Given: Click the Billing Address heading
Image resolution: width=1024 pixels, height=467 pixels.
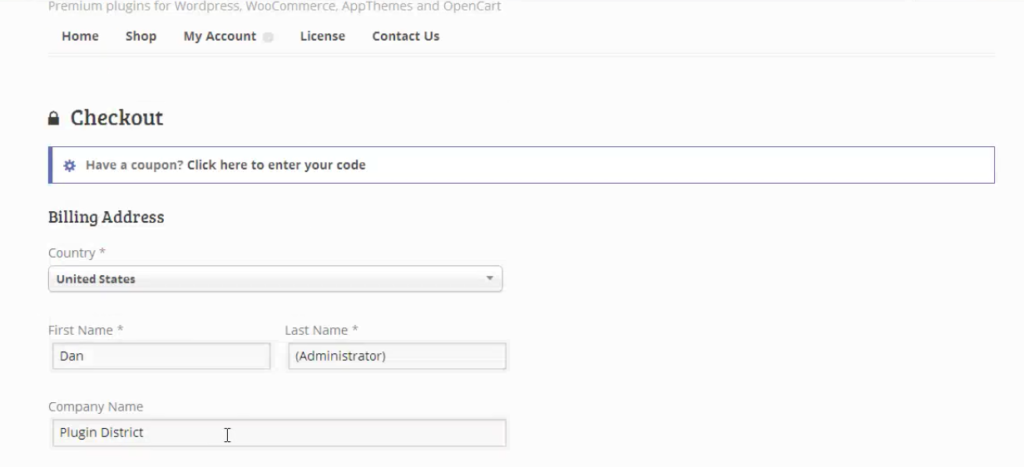Looking at the screenshot, I should point(106,217).
